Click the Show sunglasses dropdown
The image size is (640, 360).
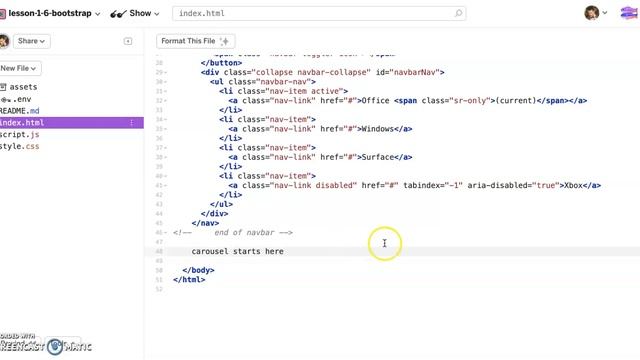click(135, 13)
